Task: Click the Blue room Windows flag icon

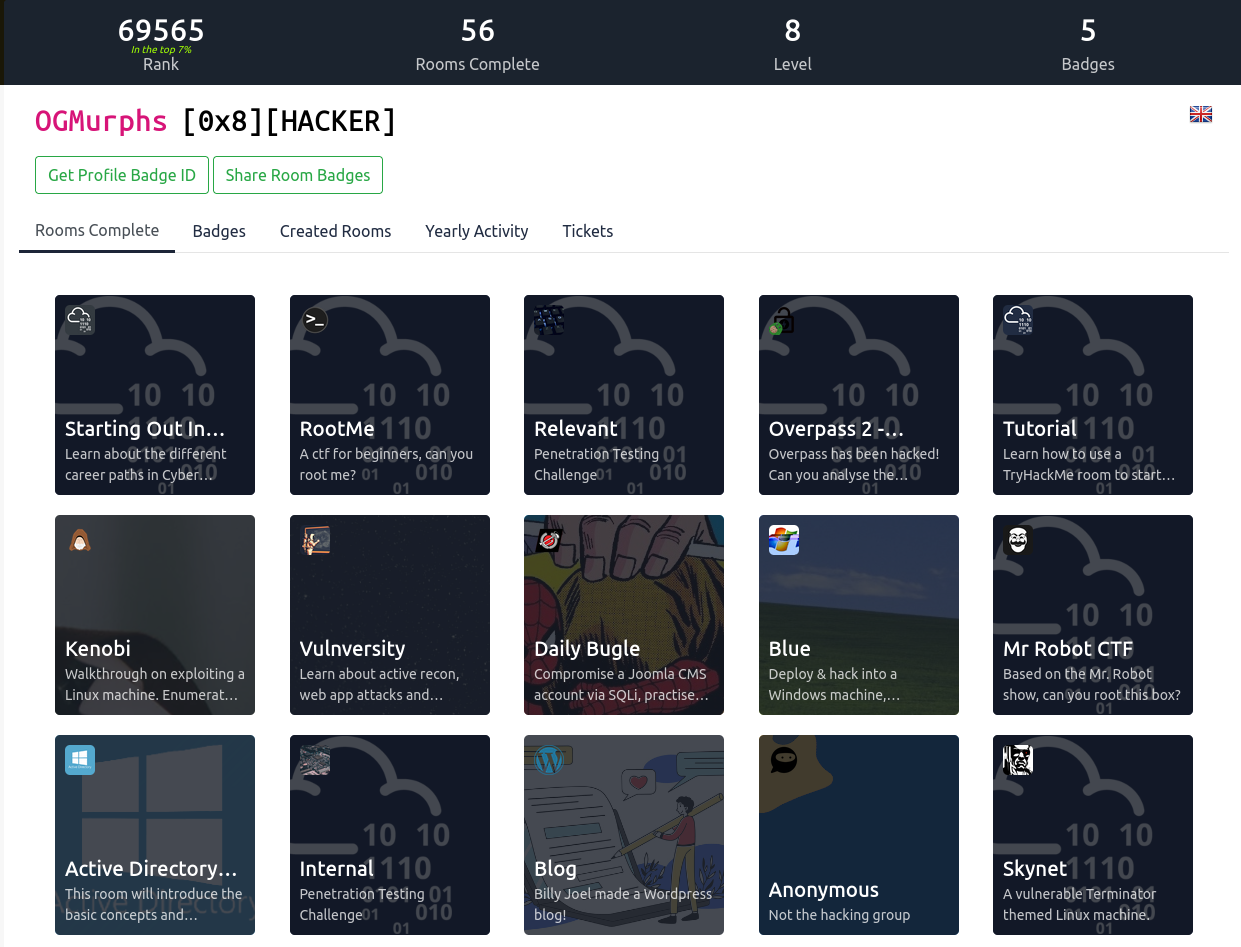Action: [x=784, y=540]
